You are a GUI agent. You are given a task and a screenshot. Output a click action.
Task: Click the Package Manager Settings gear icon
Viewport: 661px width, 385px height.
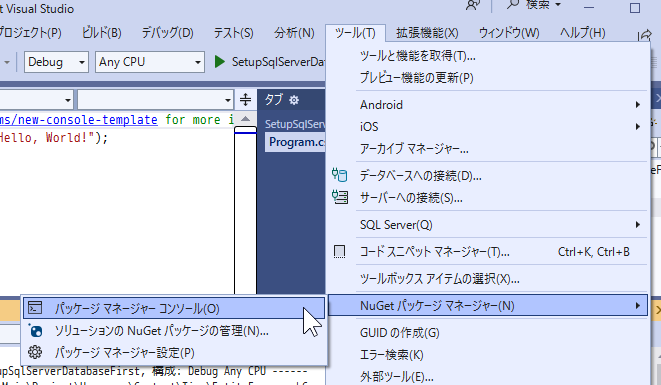coord(35,352)
